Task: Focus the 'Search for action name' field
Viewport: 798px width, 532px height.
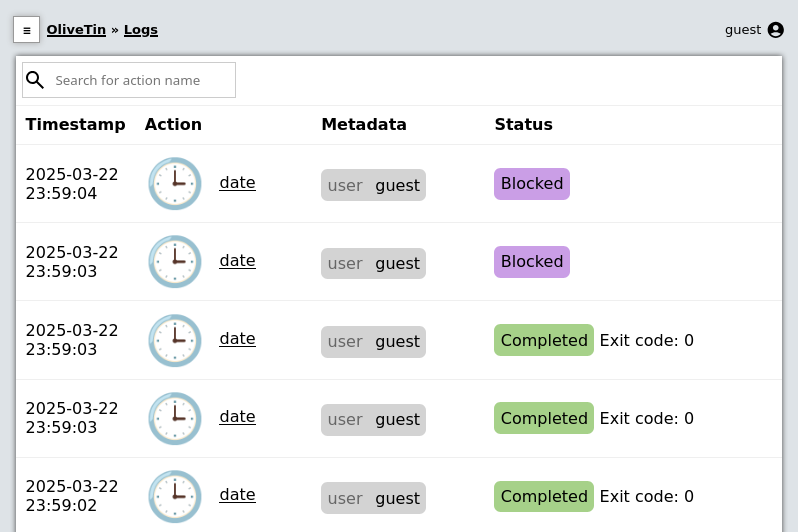Action: 140,80
